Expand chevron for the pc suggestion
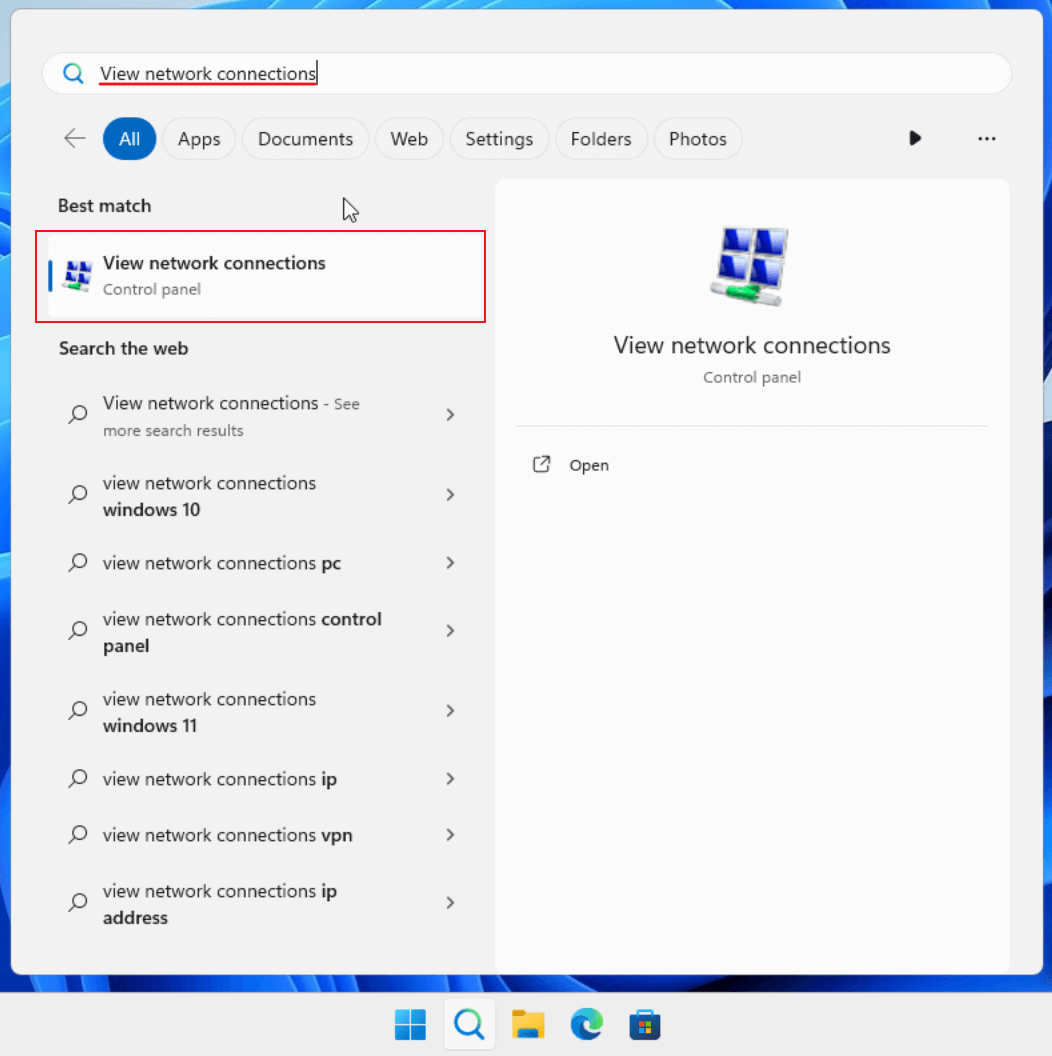This screenshot has width=1052, height=1056. 450,563
